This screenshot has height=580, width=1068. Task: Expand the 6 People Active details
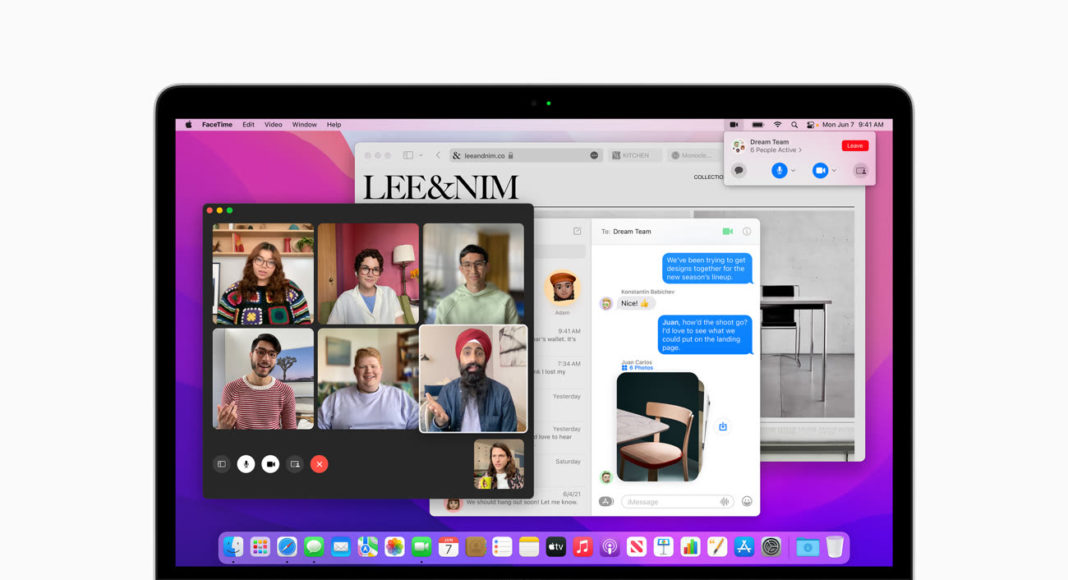pyautogui.click(x=776, y=150)
